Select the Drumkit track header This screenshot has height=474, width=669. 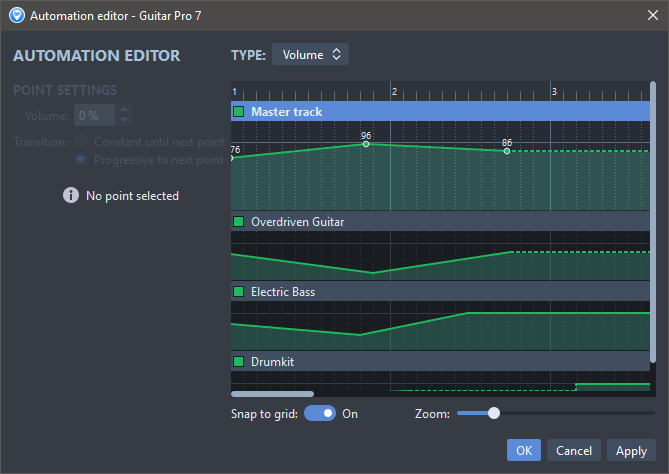tap(440, 361)
